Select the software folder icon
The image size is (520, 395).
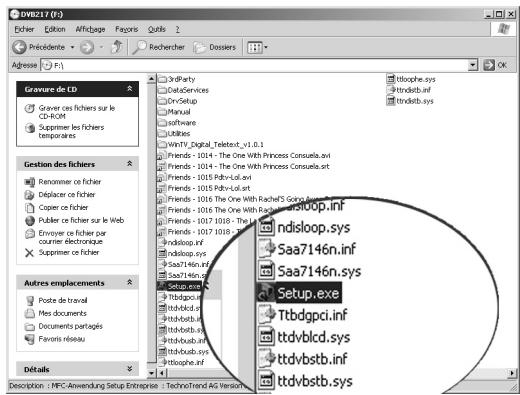162,123
